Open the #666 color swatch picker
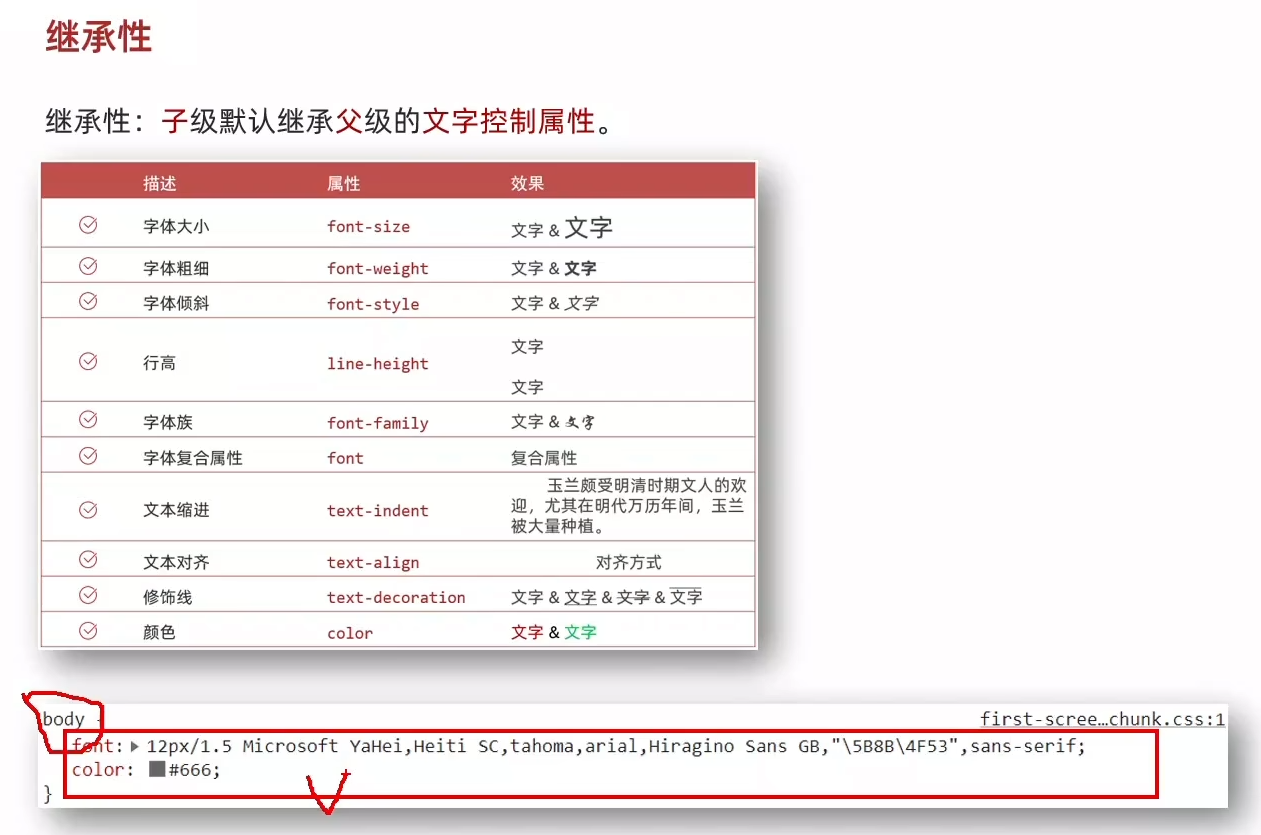 (x=156, y=770)
